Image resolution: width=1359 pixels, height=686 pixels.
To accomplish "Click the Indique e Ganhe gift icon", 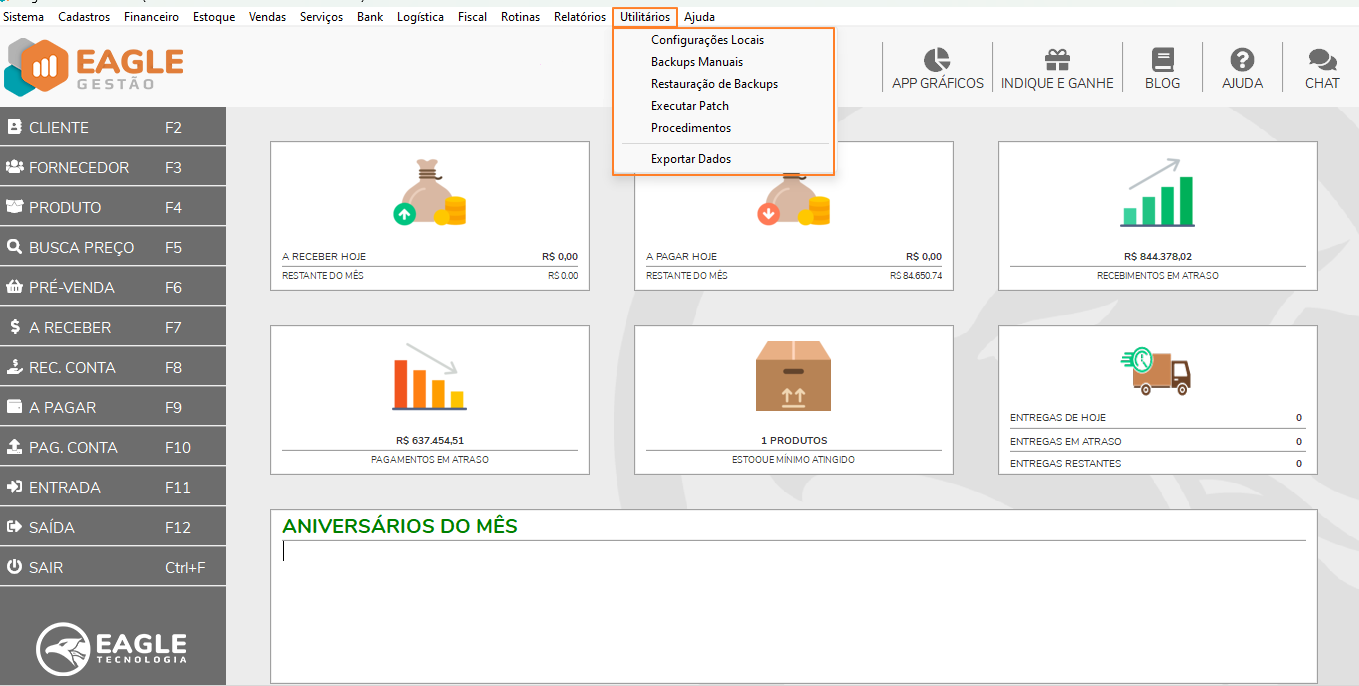I will click(x=1057, y=60).
